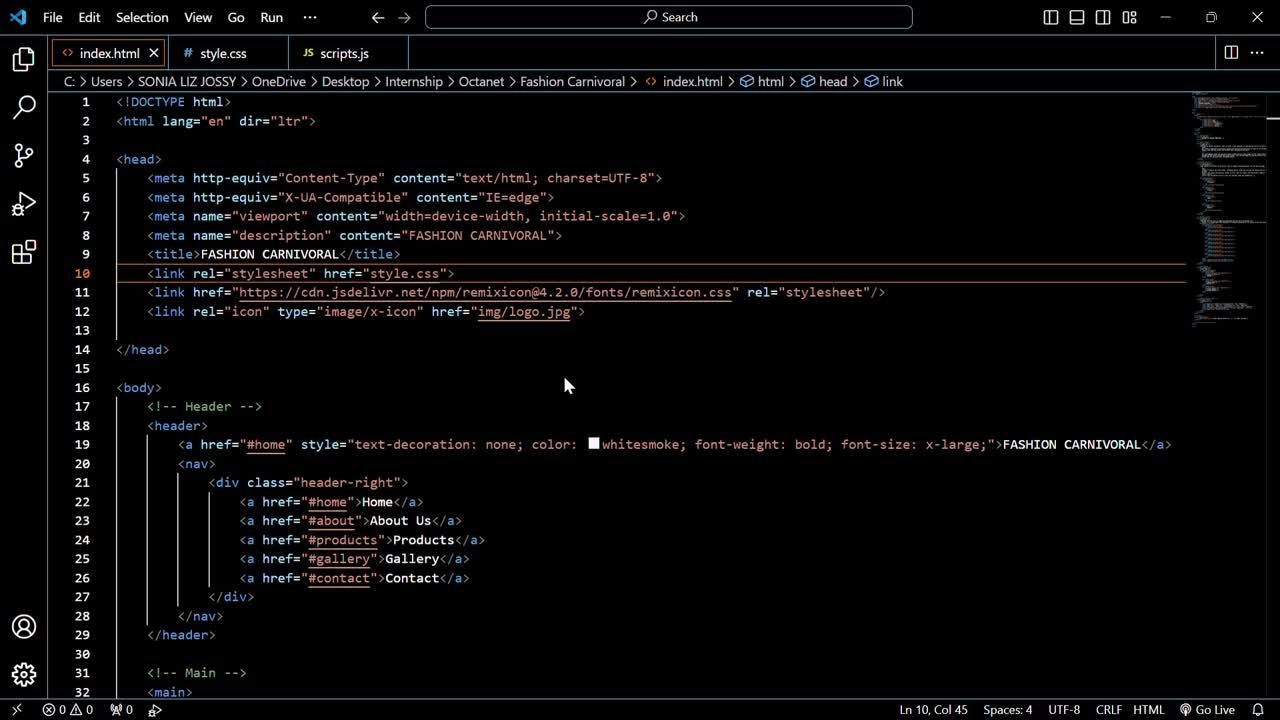This screenshot has width=1280, height=720.
Task: Click the whitesmoke color swatch on line 19
Action: tap(594, 444)
